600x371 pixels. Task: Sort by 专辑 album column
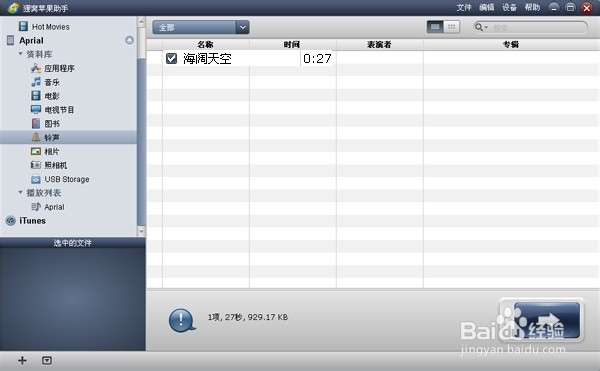(x=511, y=45)
